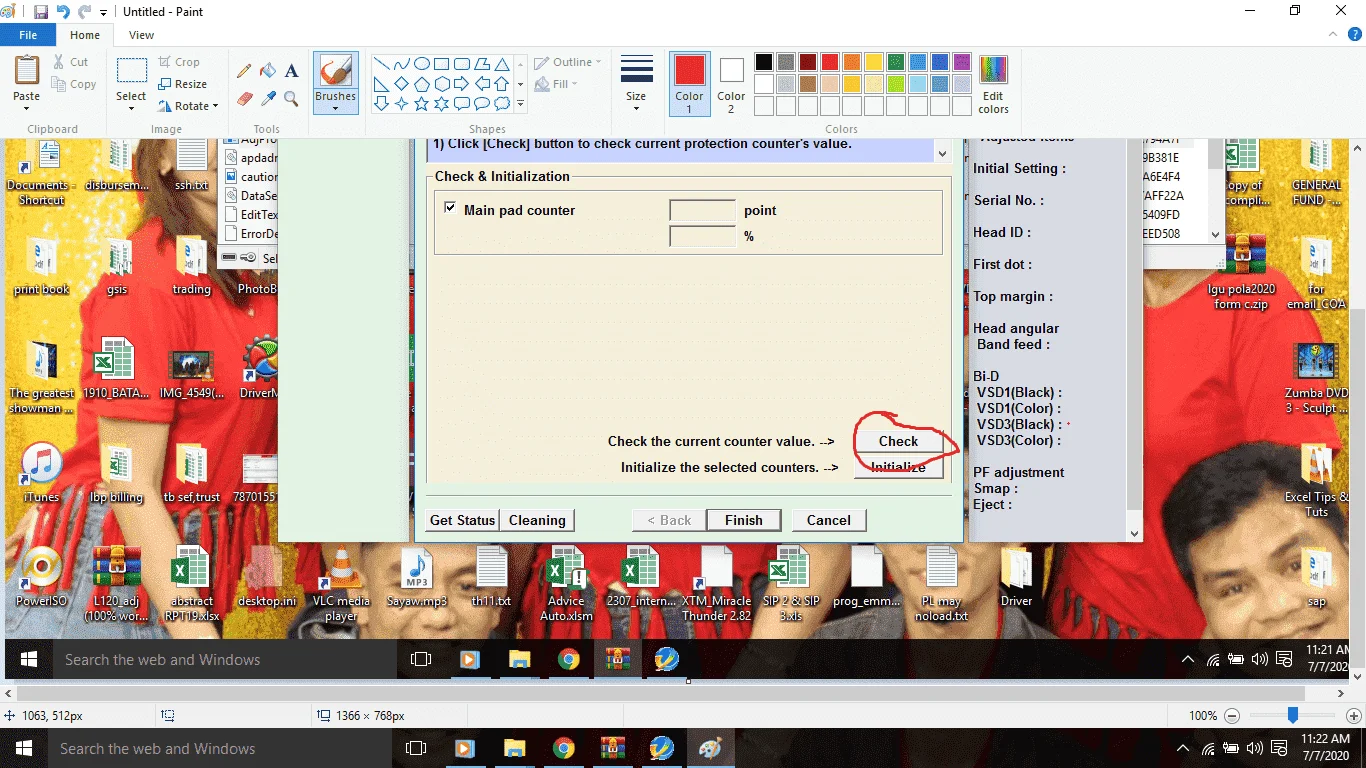Click the Finish button in pasted image
The image size is (1366, 768).
point(743,520)
